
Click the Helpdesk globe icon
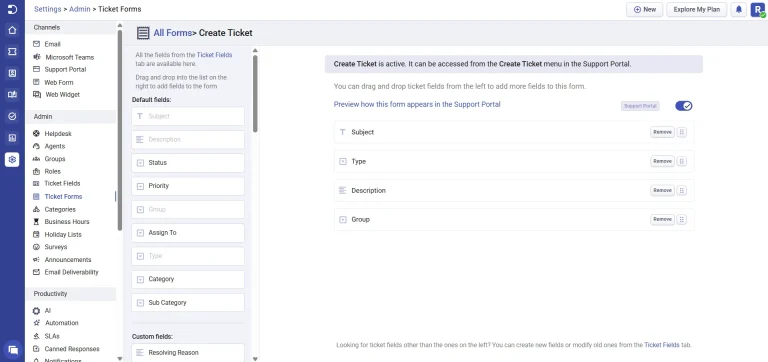click(x=36, y=133)
